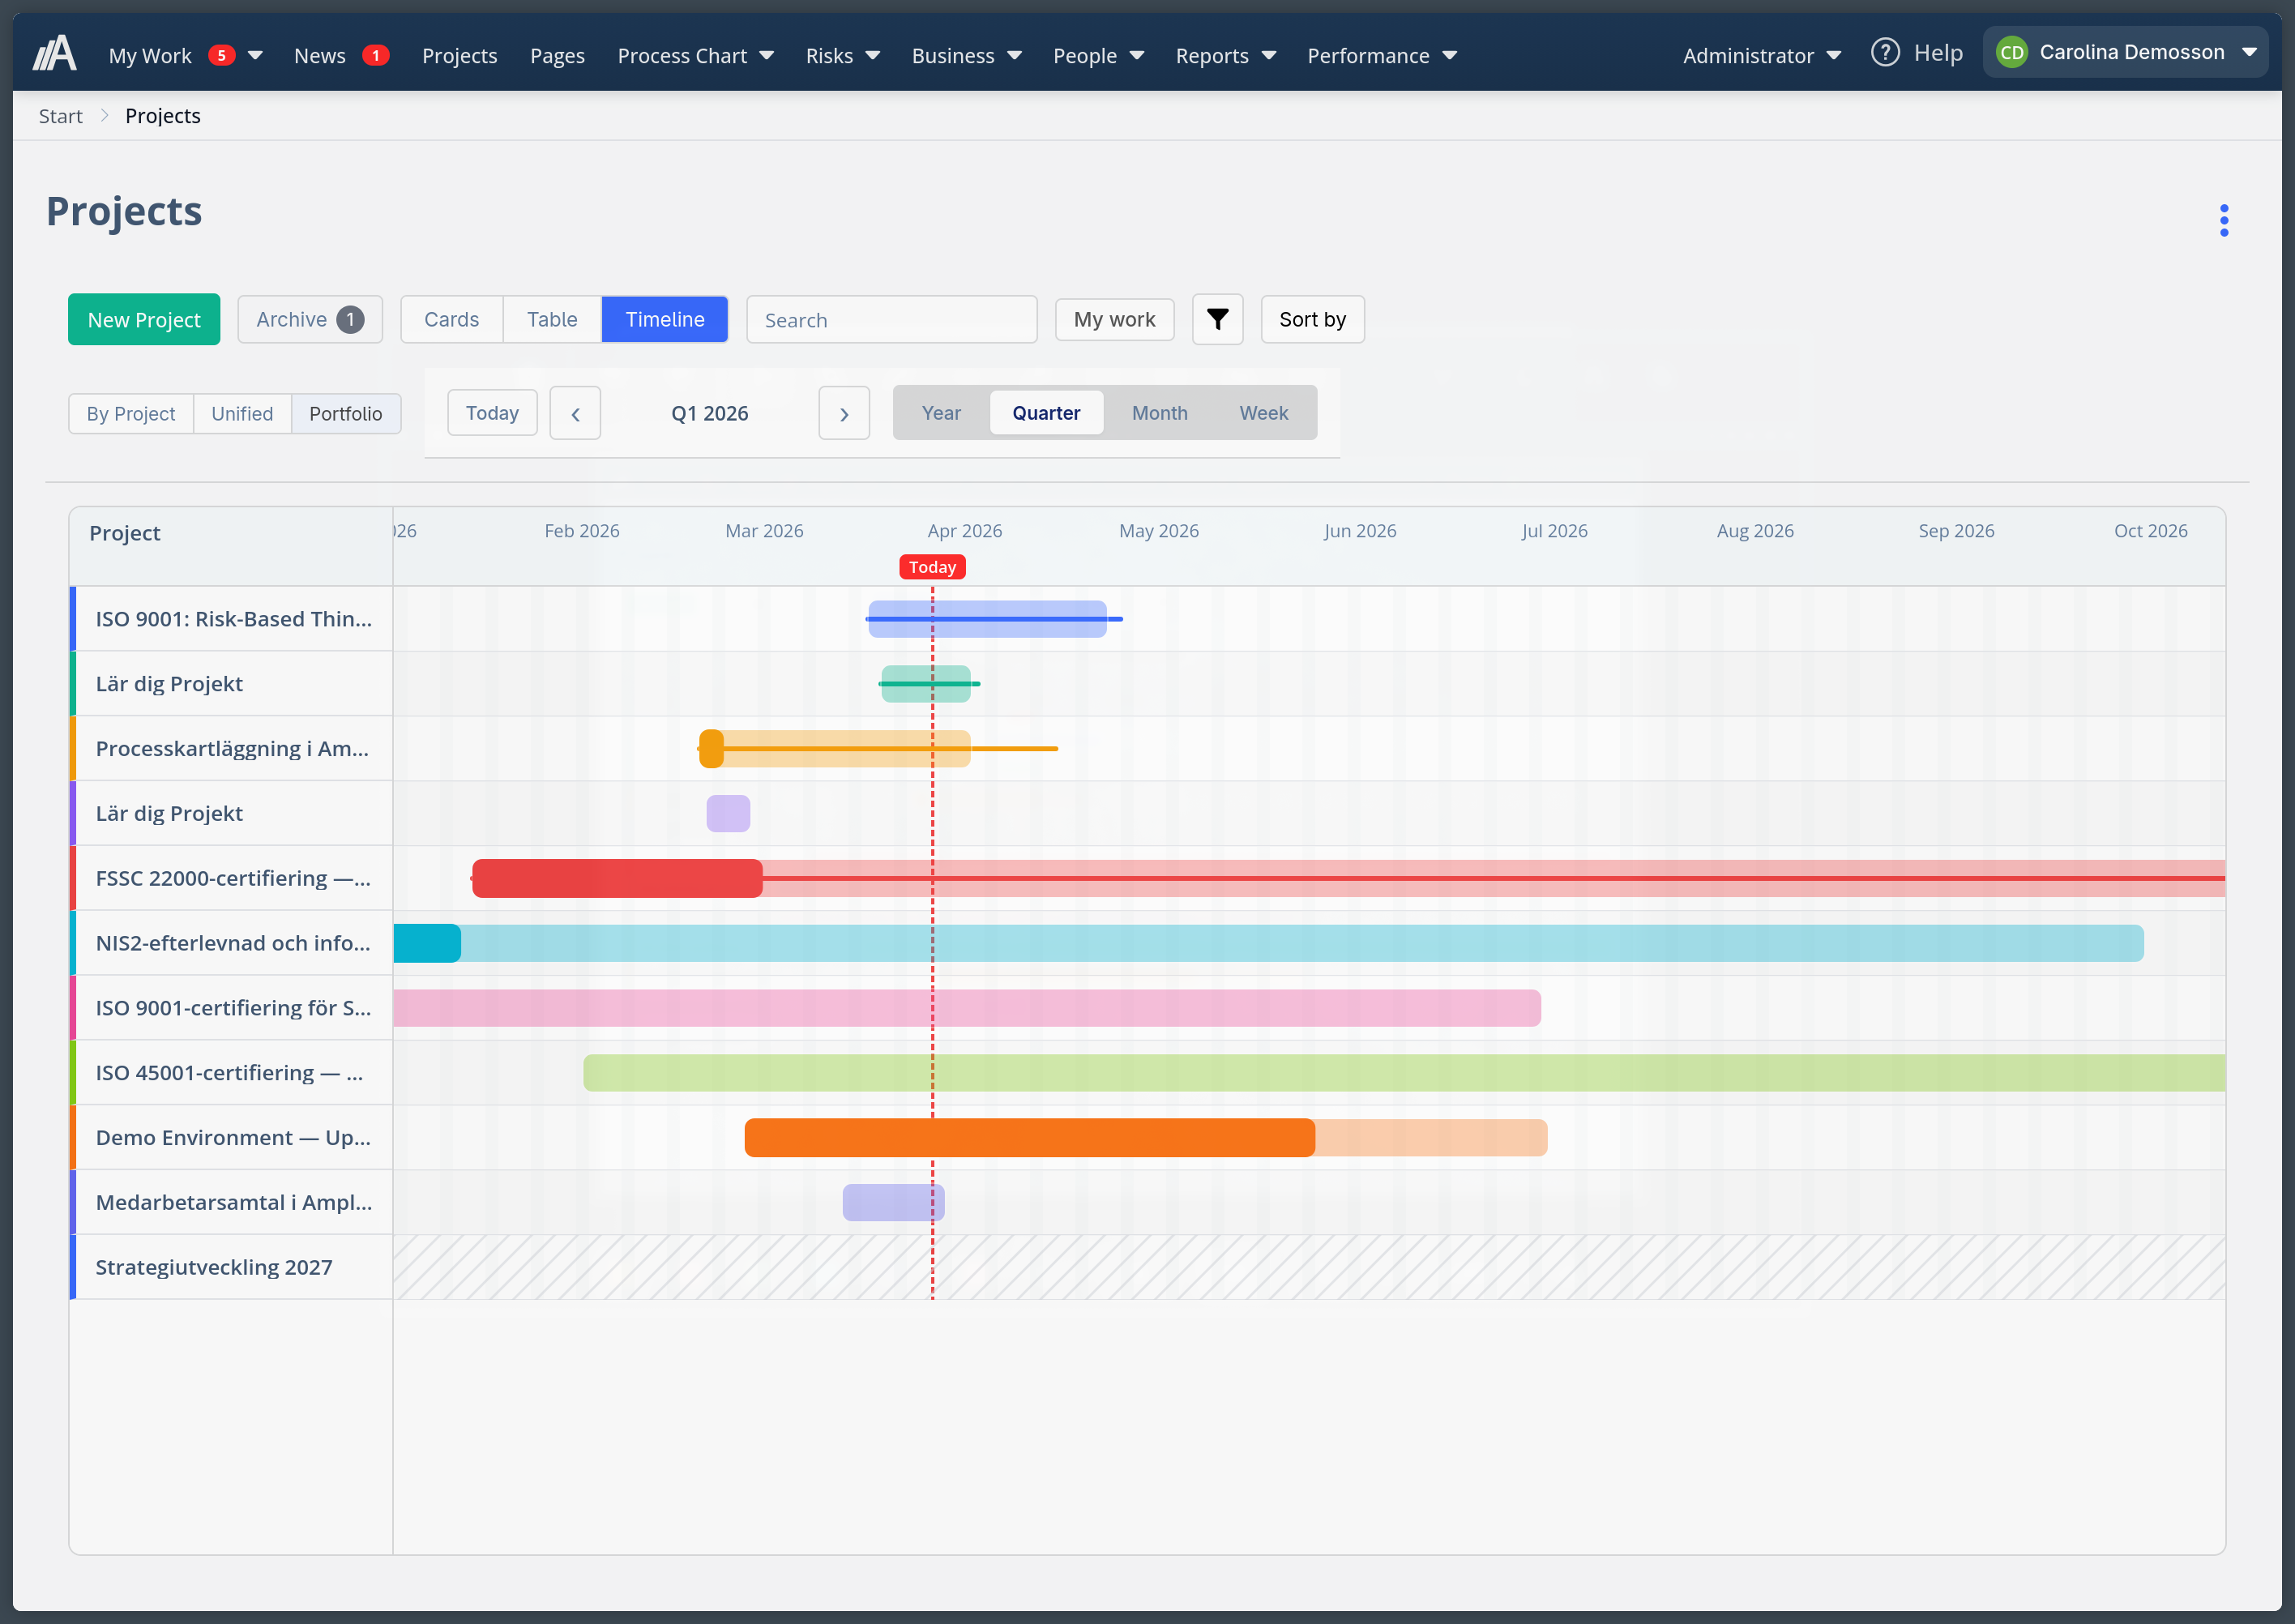Open the Pages menu item
The height and width of the screenshot is (1624, 2295).
[x=557, y=55]
